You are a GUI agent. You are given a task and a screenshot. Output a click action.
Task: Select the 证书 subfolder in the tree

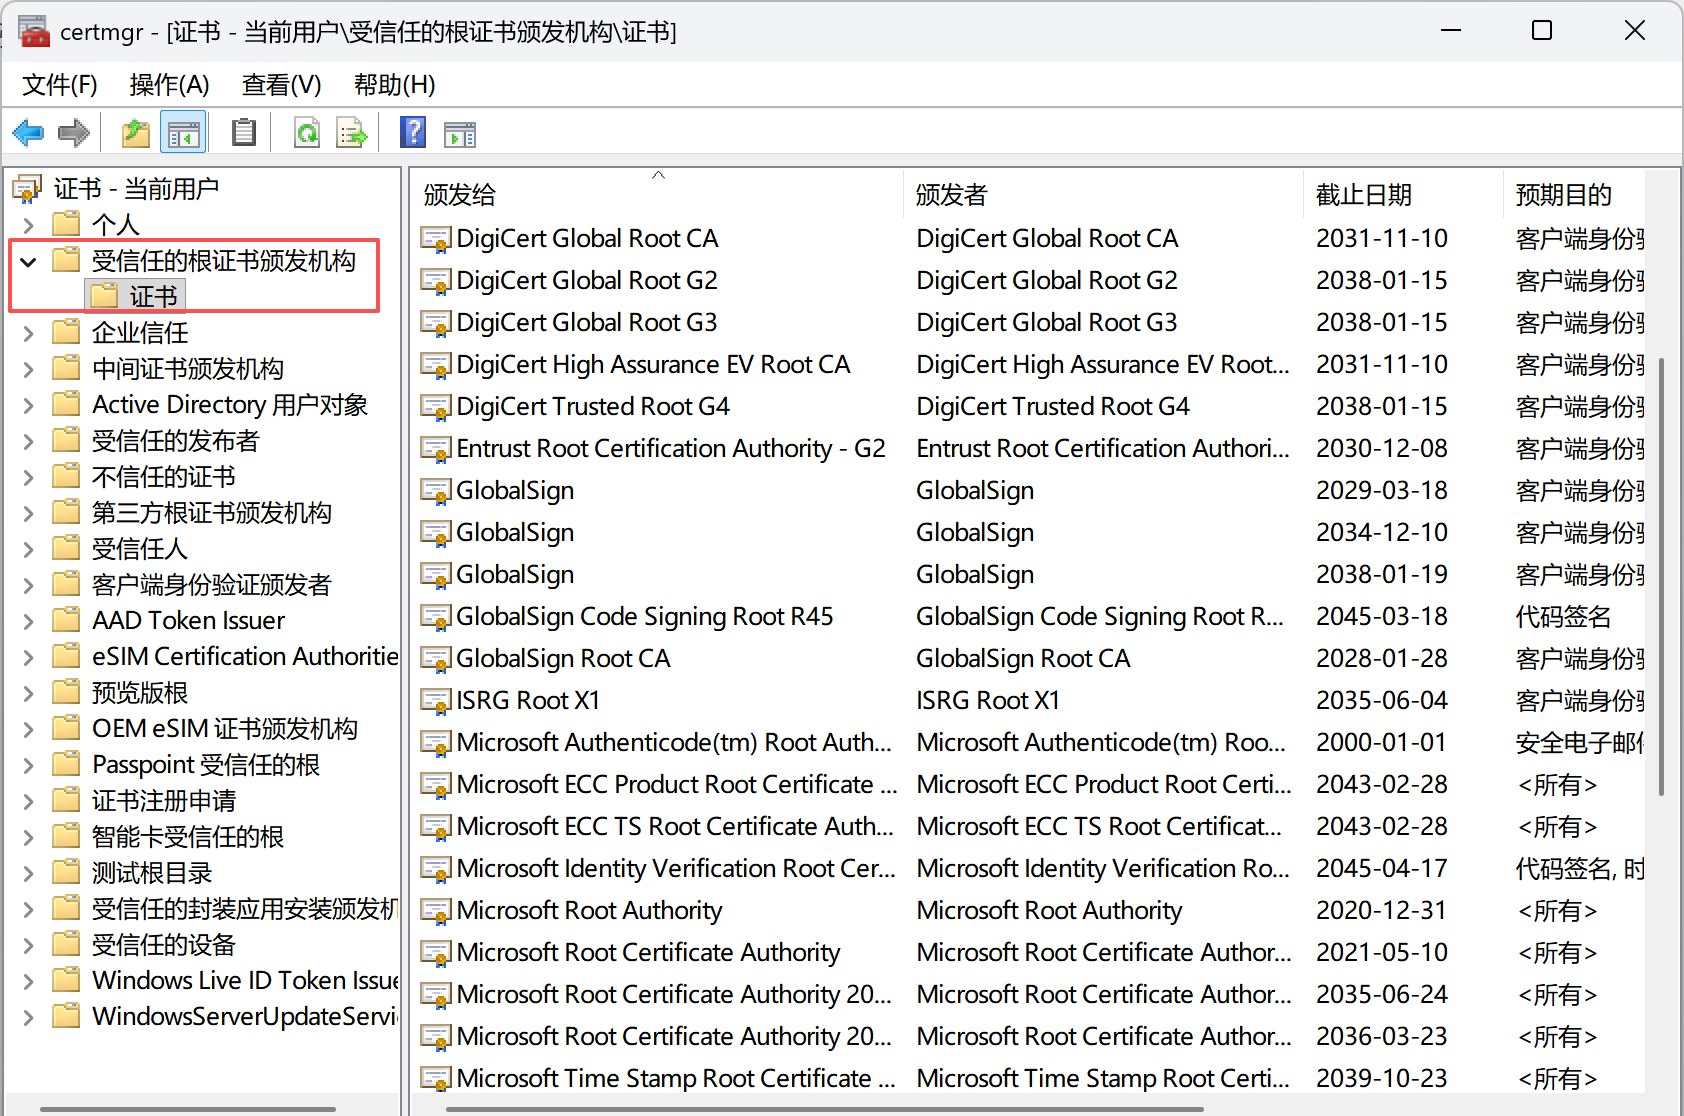pos(136,296)
